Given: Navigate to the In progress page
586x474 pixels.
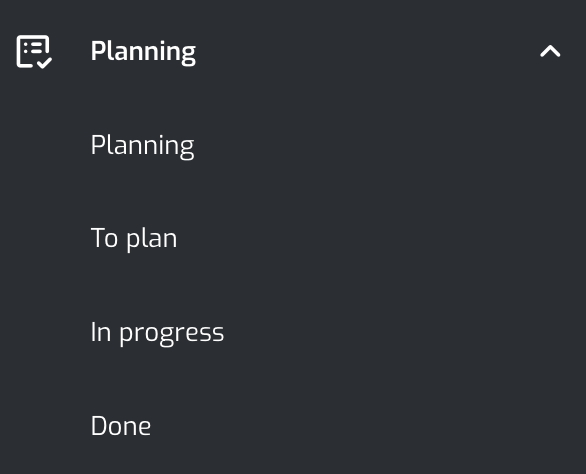Looking at the screenshot, I should tap(157, 332).
